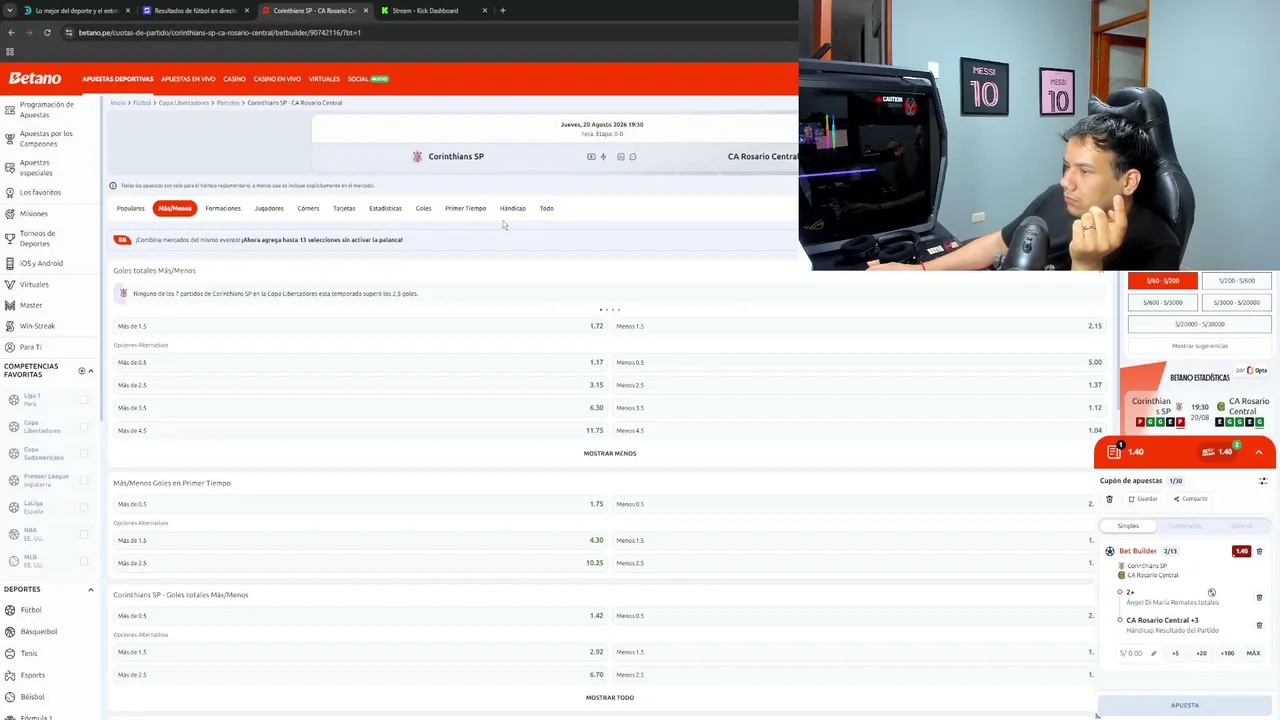Image resolution: width=1280 pixels, height=720 pixels.
Task: Click the Betano logo
Action: [x=35, y=78]
